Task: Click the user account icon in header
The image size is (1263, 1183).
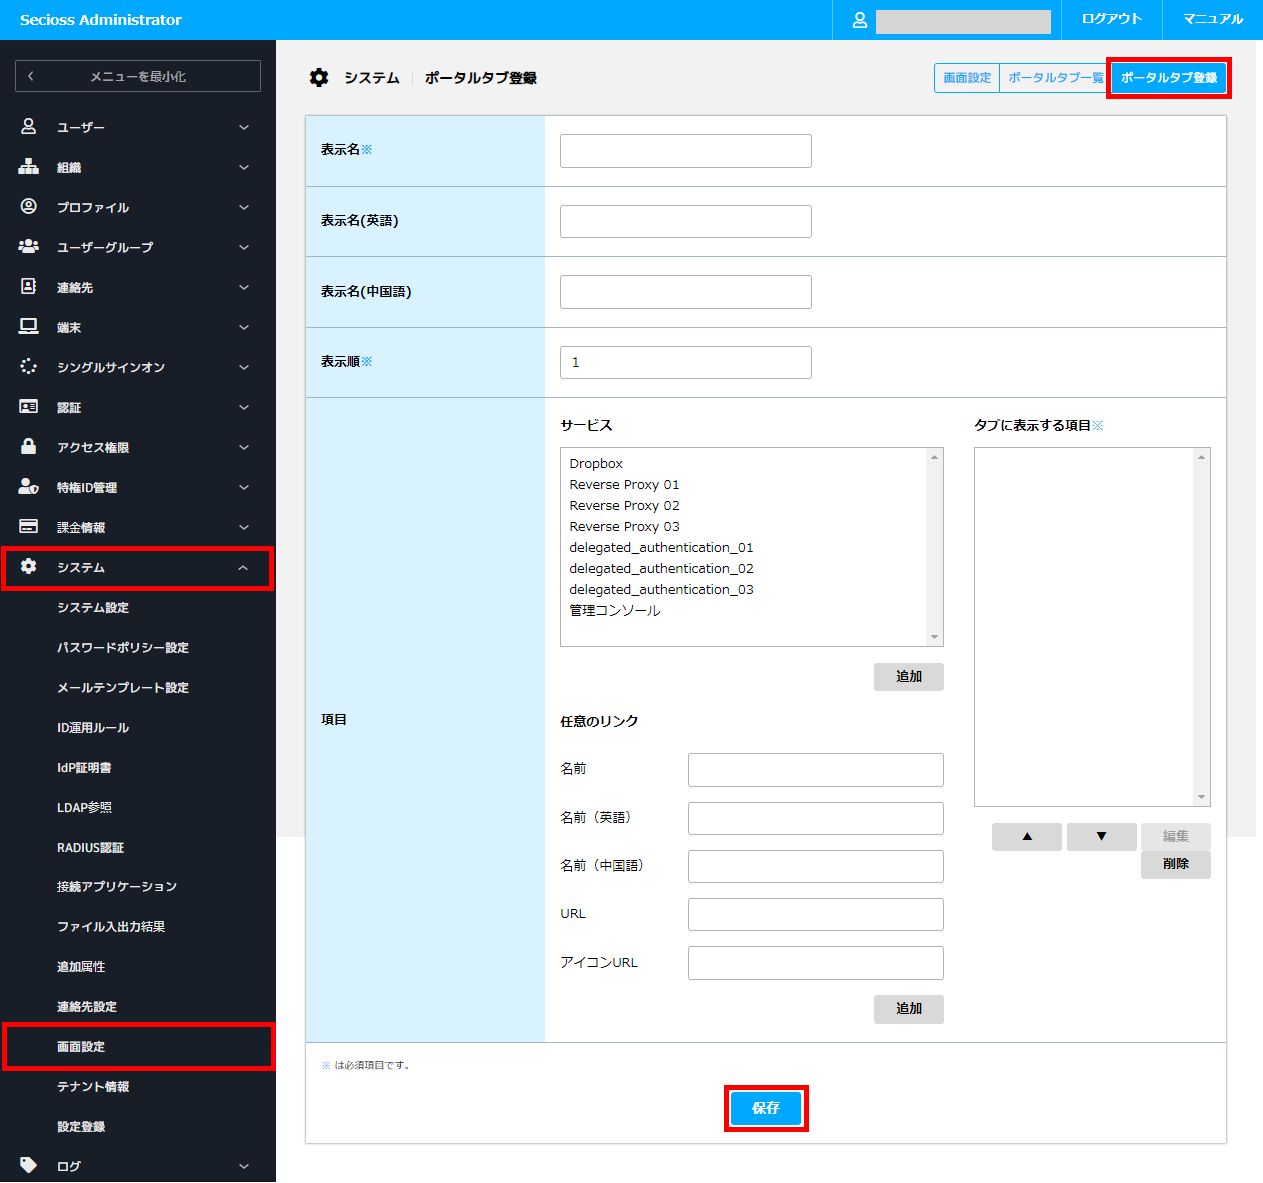Action: 859,20
